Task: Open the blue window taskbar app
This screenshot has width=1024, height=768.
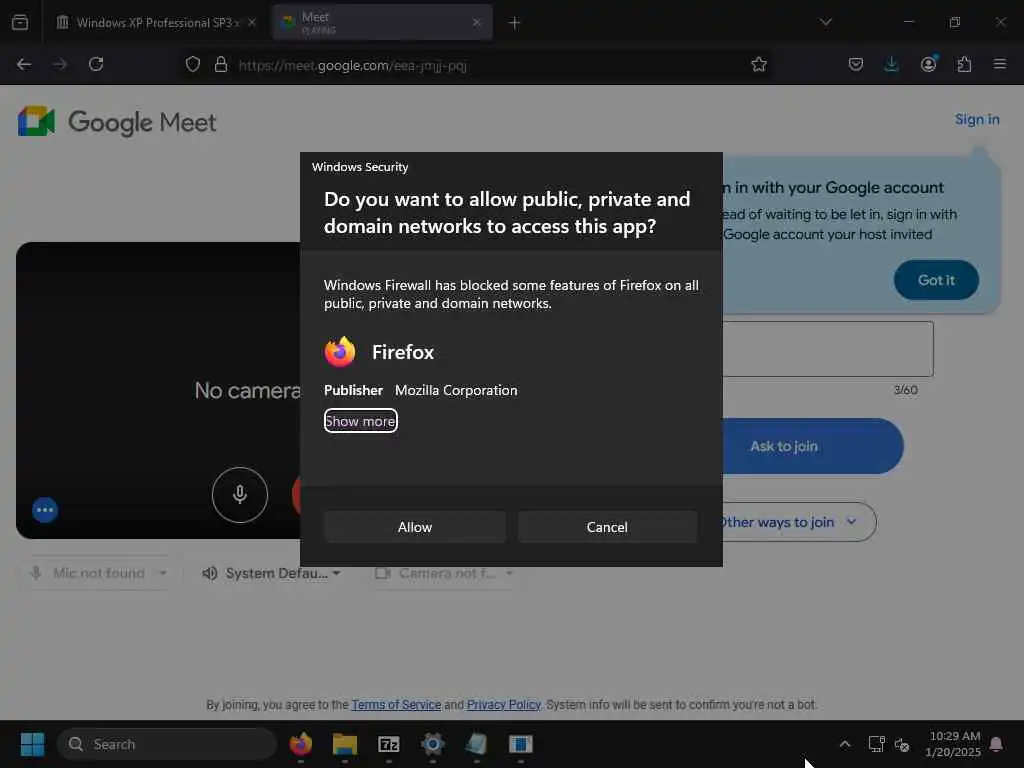Action: 520,744
